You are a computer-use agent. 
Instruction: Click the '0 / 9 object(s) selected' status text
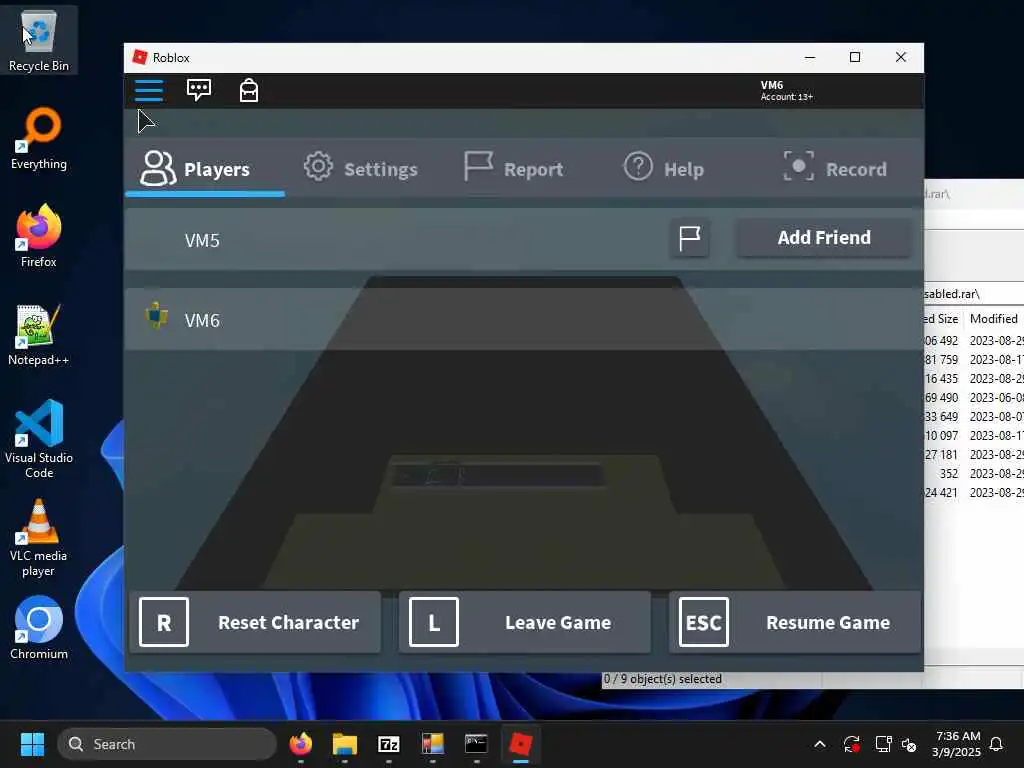662,679
